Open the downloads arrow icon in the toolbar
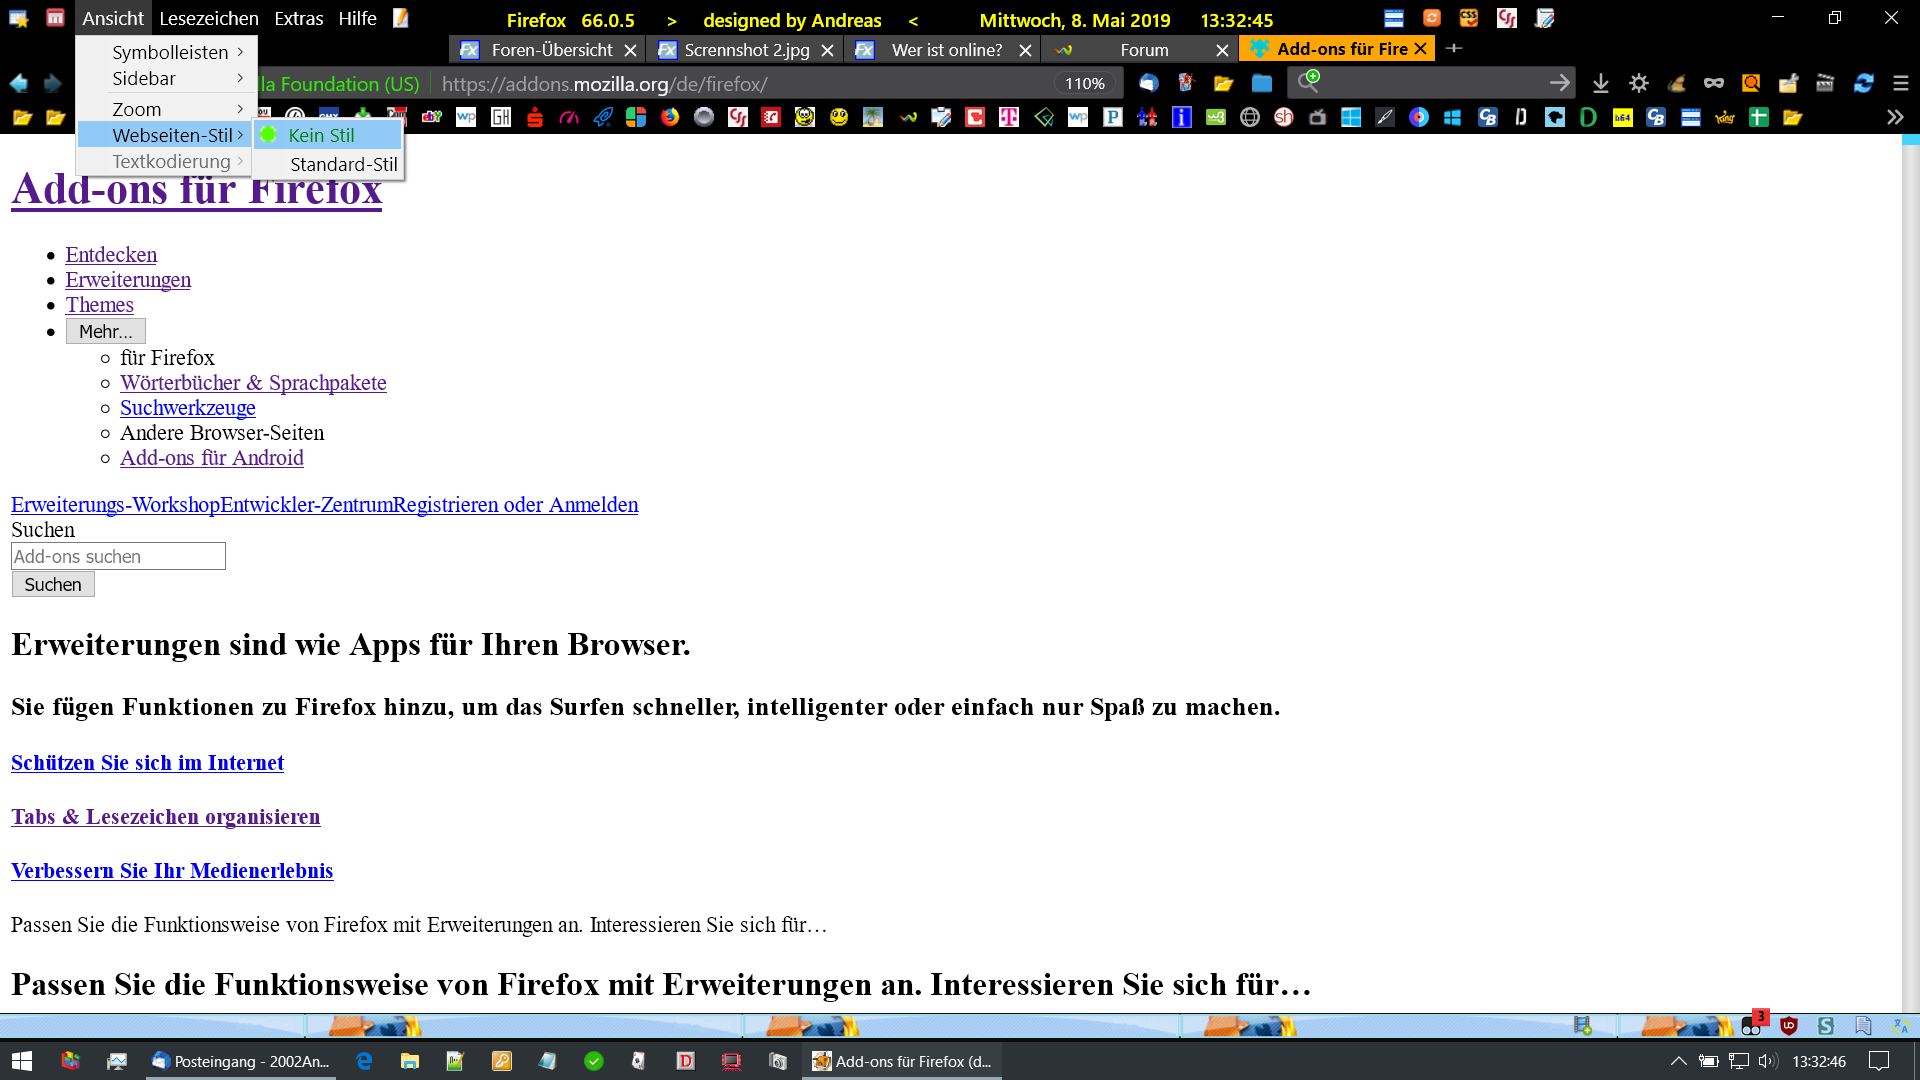The image size is (1920, 1080). coord(1601,84)
